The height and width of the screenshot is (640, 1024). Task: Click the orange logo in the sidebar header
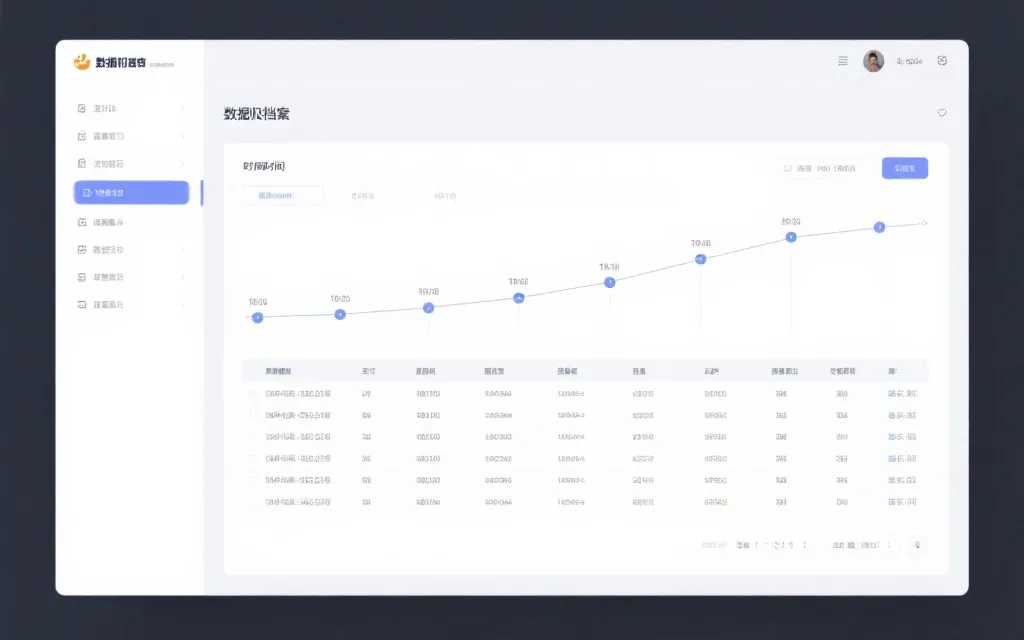click(x=82, y=63)
